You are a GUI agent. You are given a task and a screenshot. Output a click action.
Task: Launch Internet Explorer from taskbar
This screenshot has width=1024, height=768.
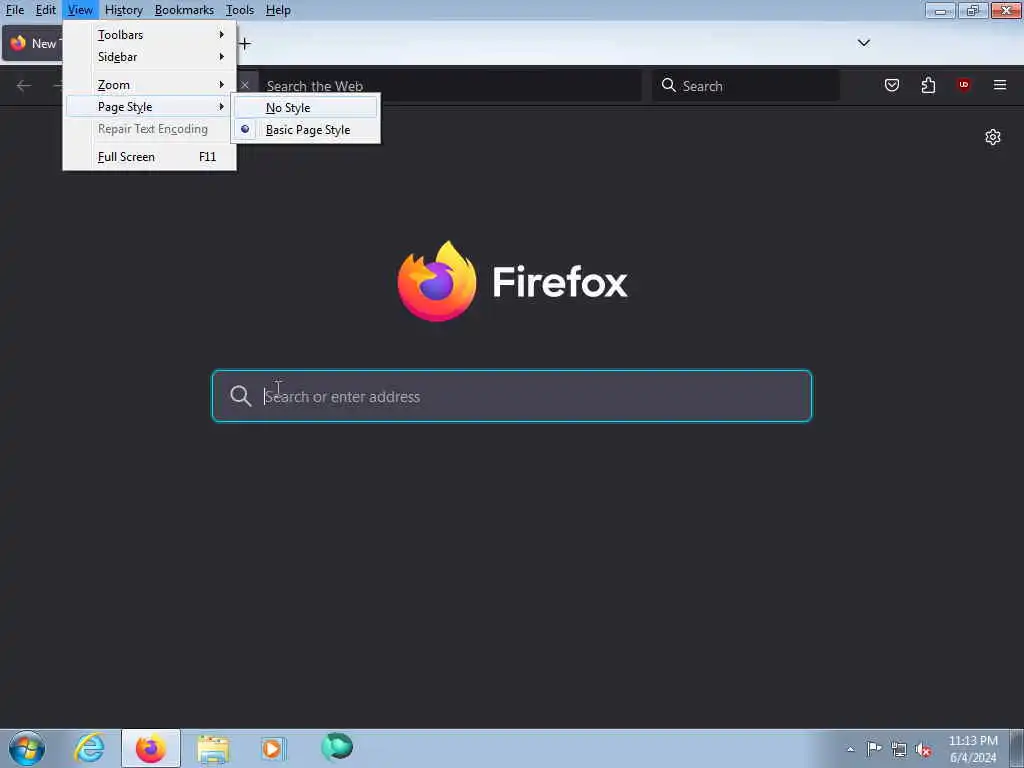(x=89, y=748)
